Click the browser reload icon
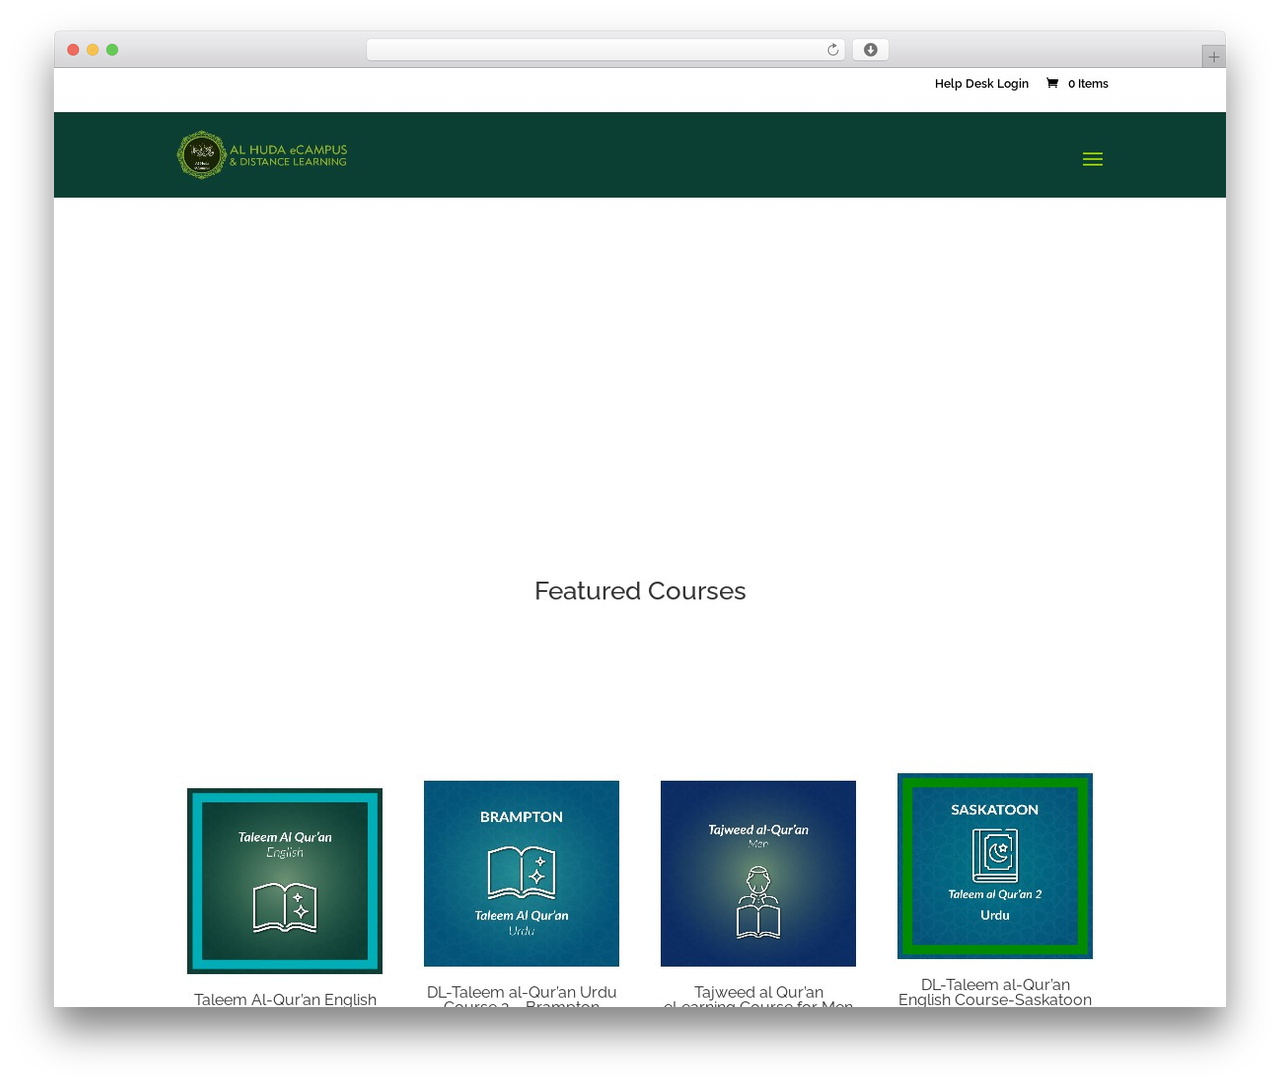This screenshot has width=1280, height=1084. tap(833, 50)
